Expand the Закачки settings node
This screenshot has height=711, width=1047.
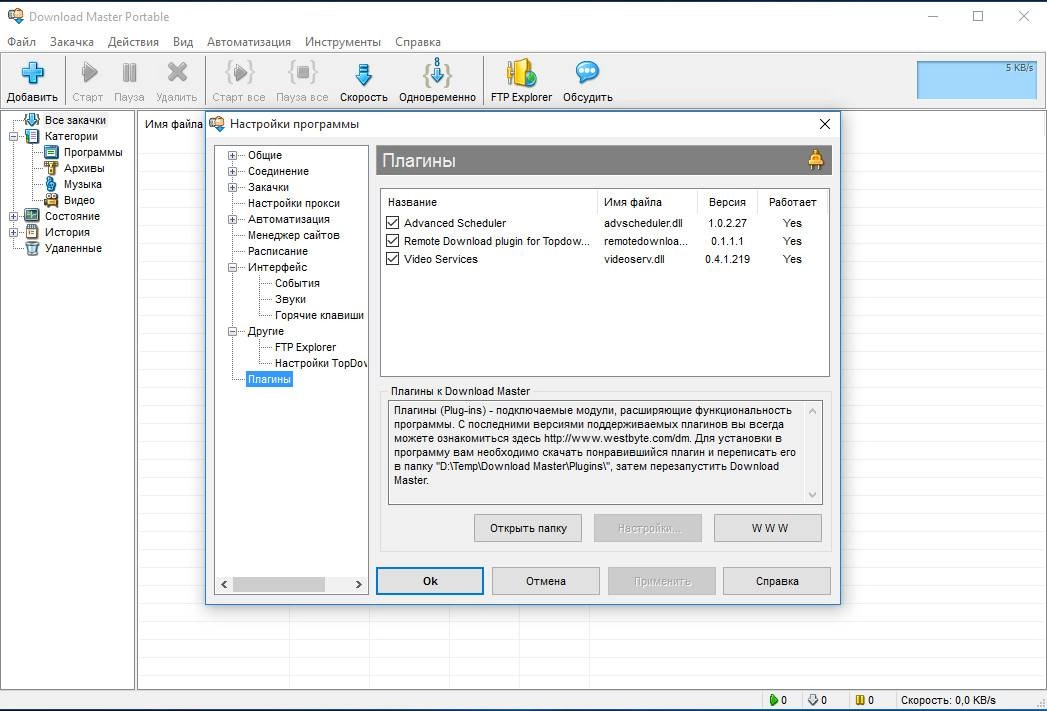coord(232,188)
